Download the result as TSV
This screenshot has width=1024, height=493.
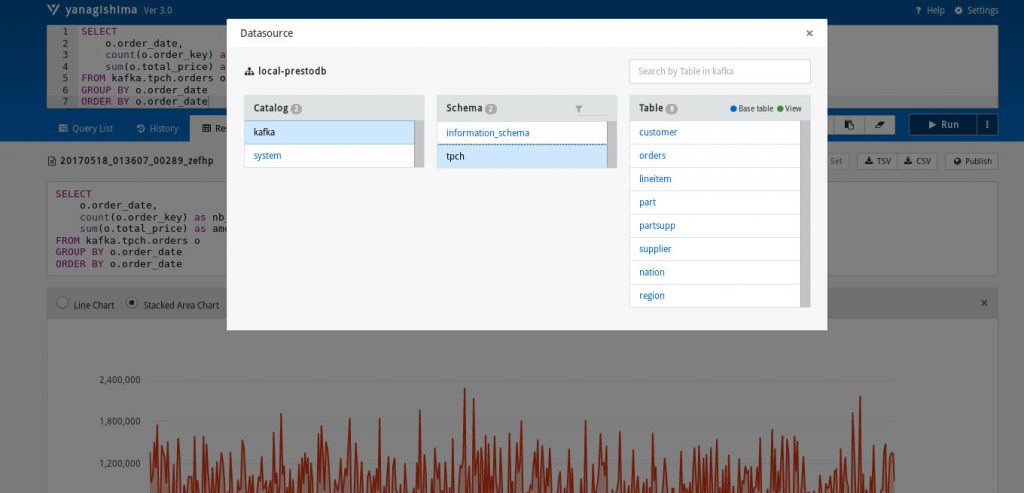[877, 161]
